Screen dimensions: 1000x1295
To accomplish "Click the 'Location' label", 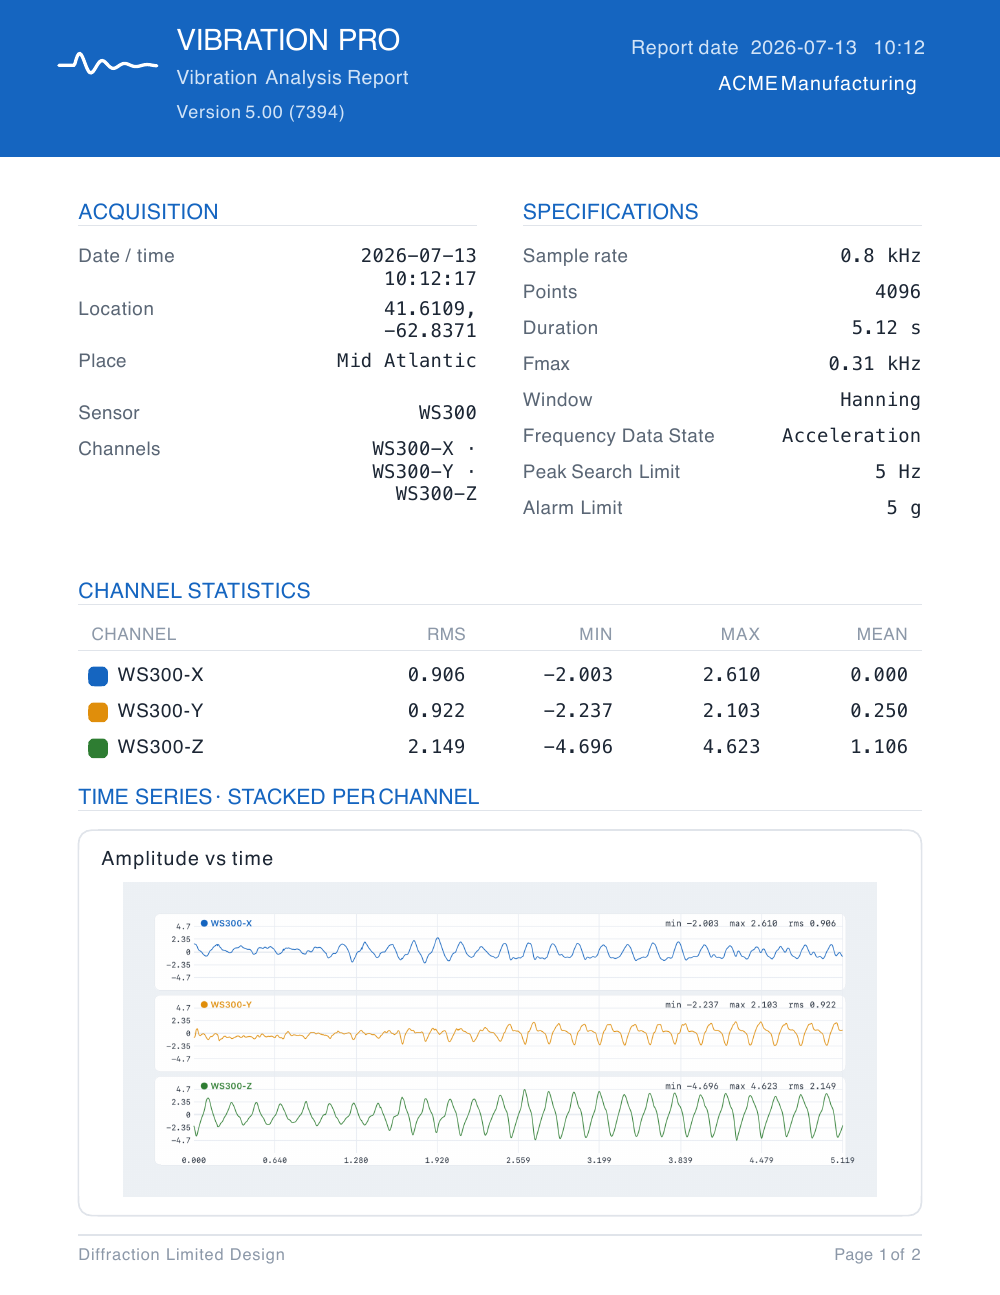I will click(x=116, y=309).
